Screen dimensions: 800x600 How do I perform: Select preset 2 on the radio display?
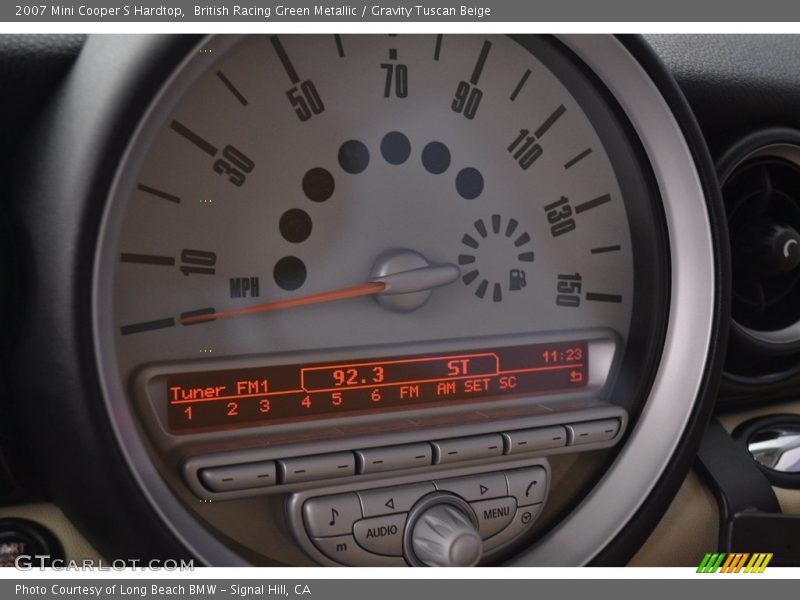232,409
